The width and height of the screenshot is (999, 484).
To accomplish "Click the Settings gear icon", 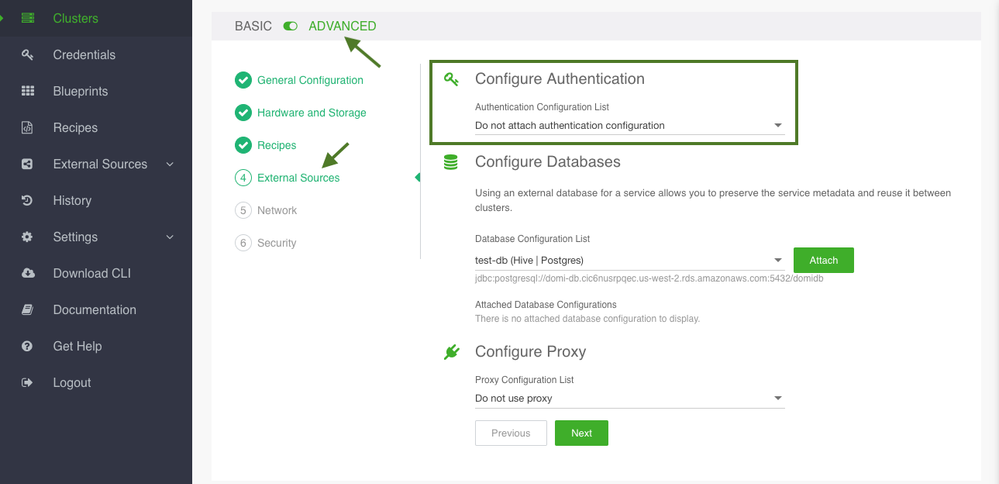I will [28, 237].
